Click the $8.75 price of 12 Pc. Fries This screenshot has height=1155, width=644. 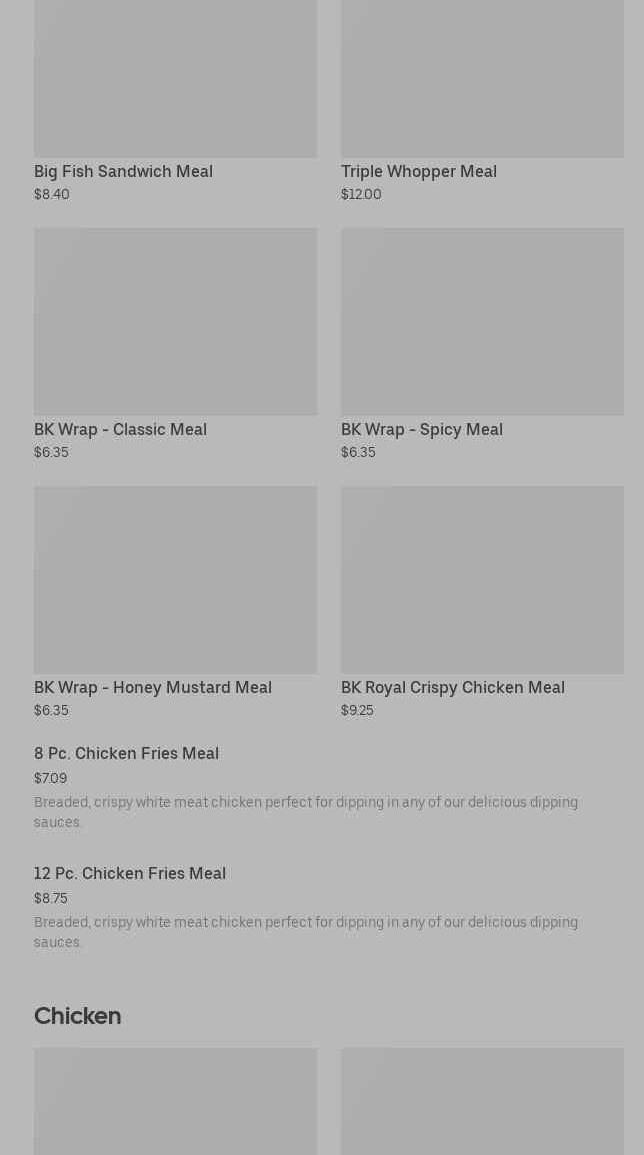coord(51,899)
